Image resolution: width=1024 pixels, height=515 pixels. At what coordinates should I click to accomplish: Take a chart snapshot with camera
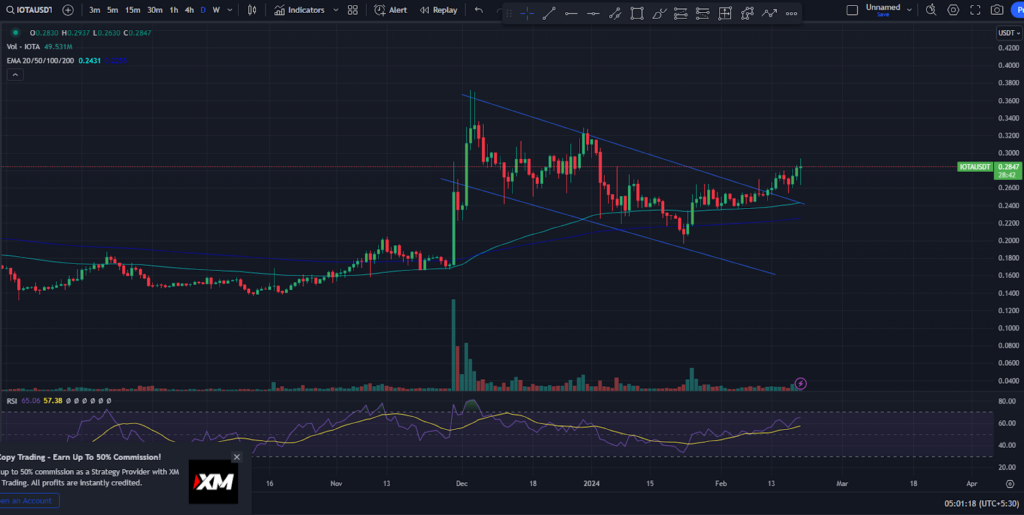(997, 10)
